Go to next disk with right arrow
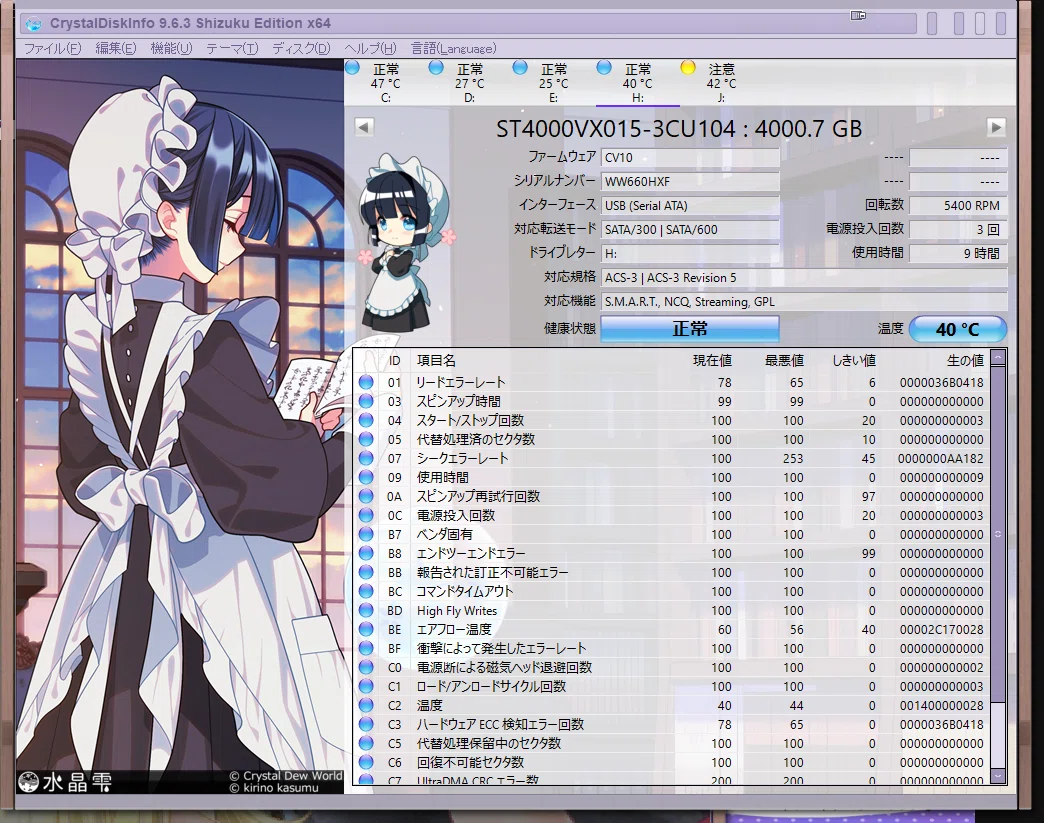The width and height of the screenshot is (1044, 823). 996,127
